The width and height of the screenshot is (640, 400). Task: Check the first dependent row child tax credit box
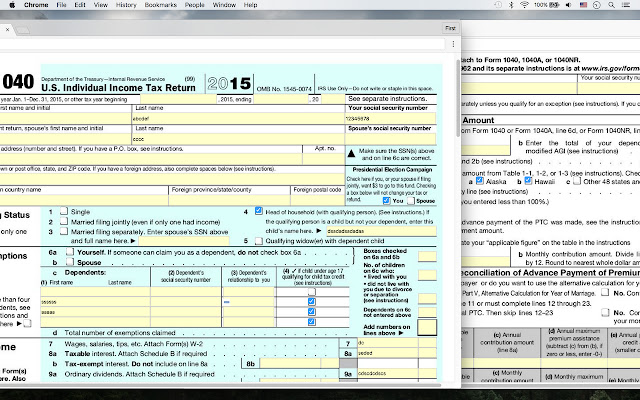(312, 291)
